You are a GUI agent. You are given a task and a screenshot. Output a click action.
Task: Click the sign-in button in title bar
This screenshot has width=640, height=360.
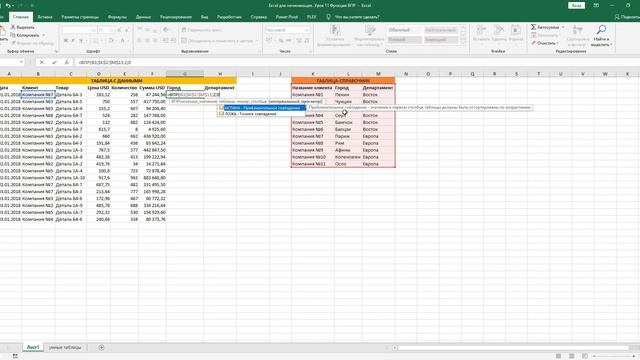click(x=576, y=5)
